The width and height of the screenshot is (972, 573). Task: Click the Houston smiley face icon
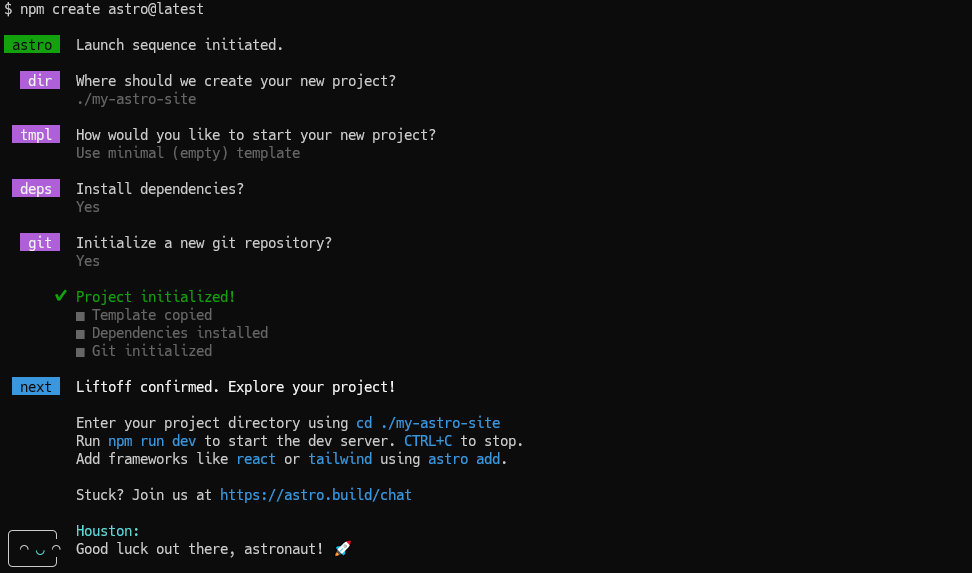(34, 549)
